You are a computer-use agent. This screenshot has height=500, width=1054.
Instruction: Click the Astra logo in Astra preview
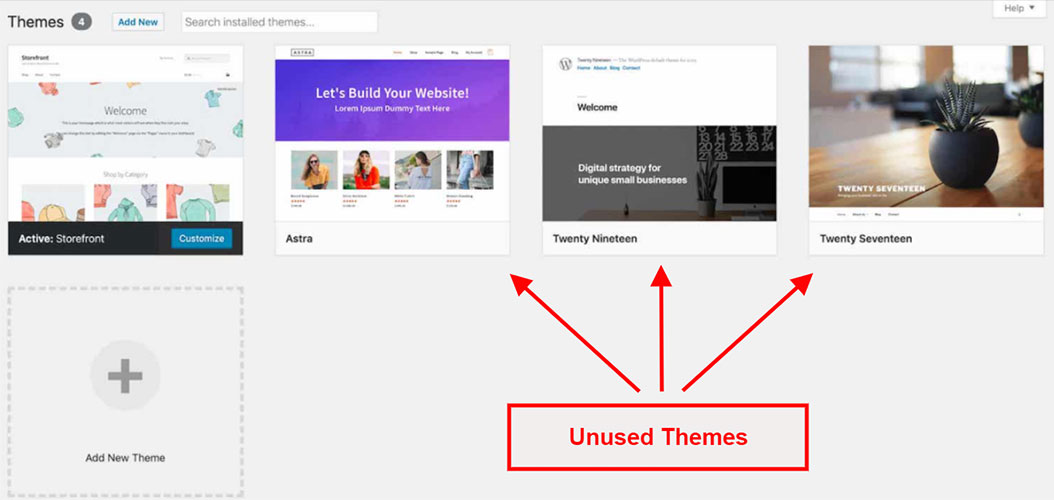[302, 52]
